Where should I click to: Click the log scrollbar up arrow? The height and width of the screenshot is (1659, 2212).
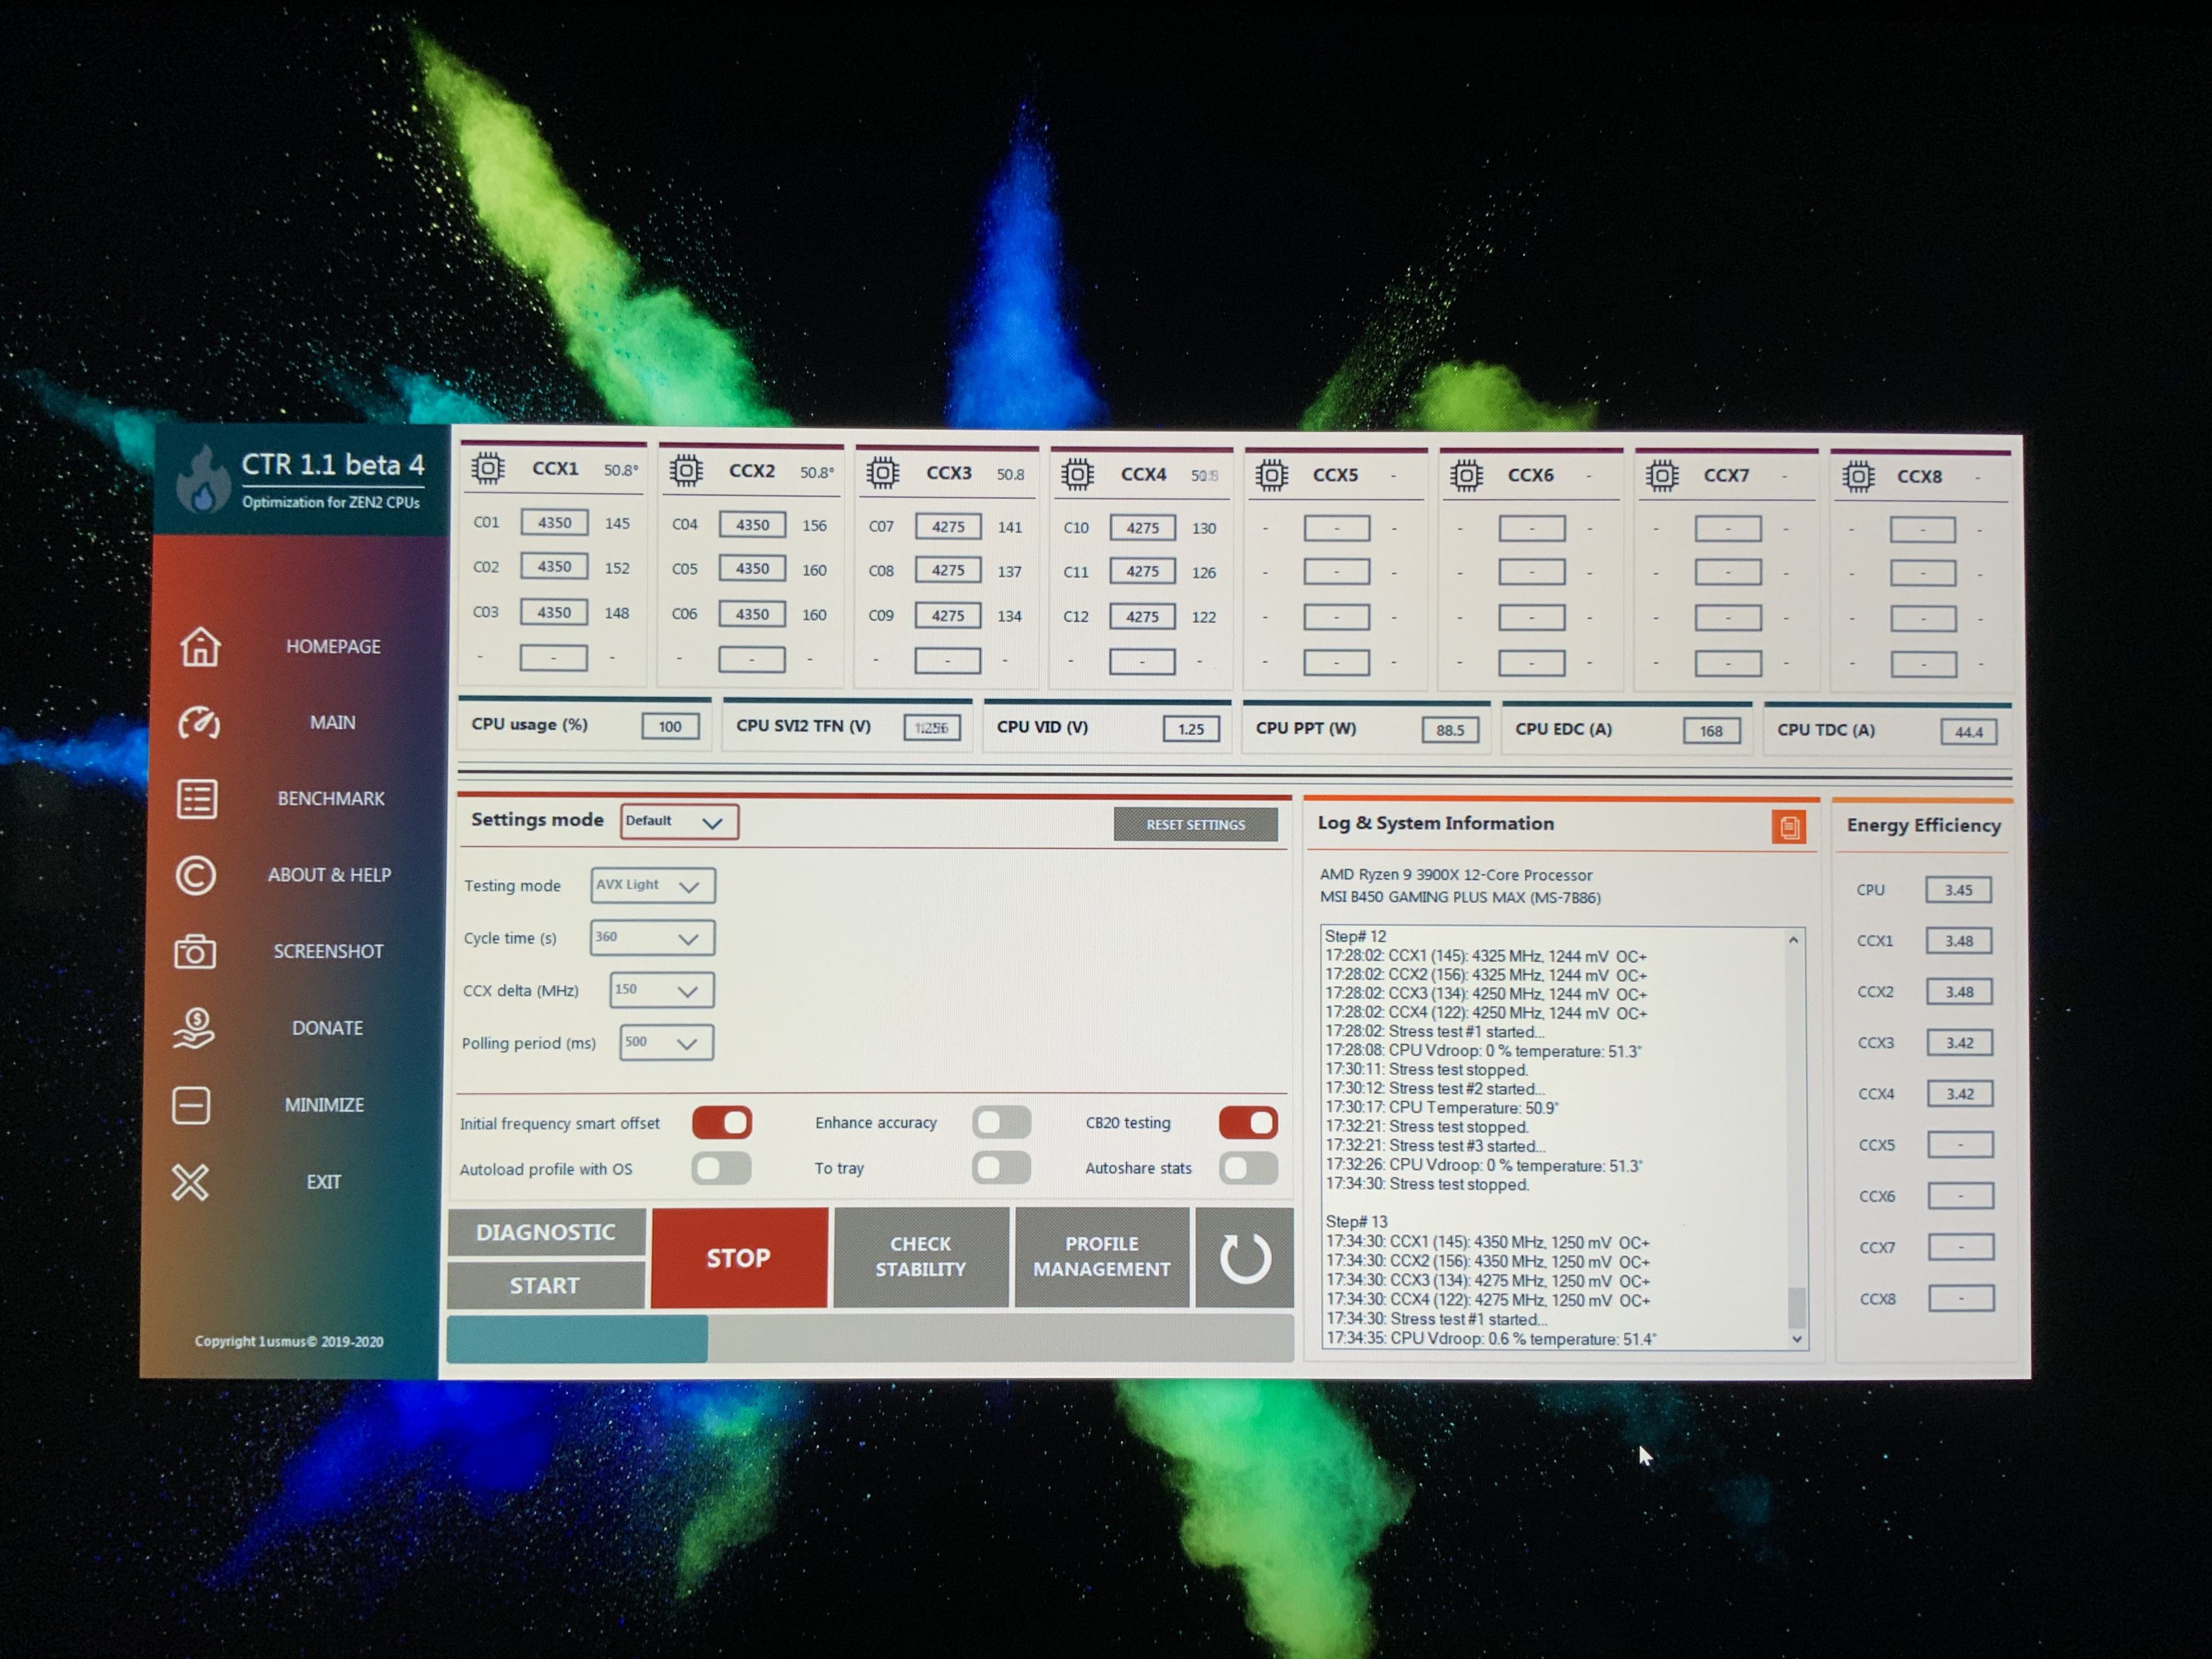click(x=1794, y=940)
